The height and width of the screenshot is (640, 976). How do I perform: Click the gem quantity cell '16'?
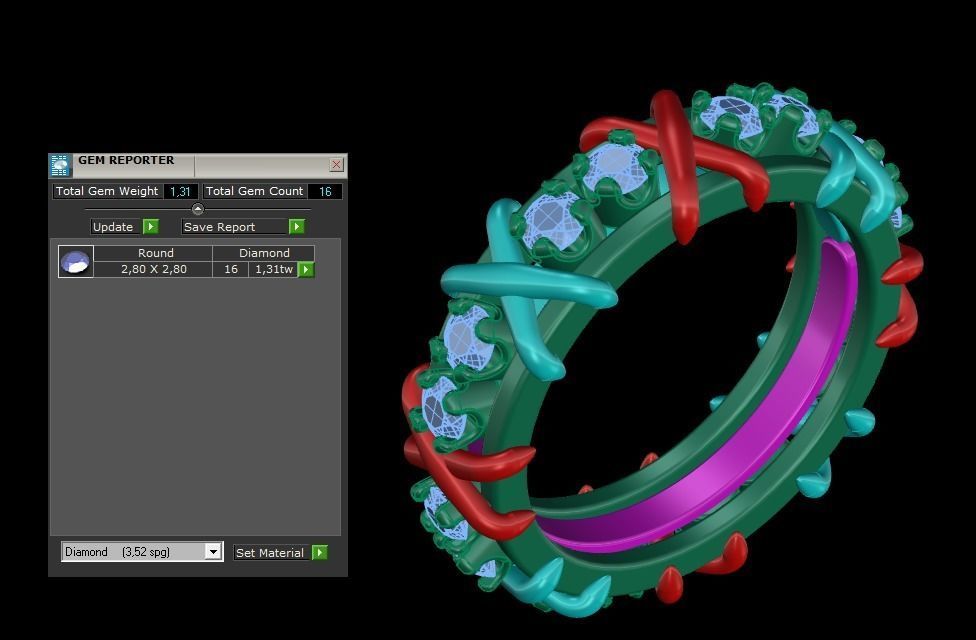tap(231, 269)
